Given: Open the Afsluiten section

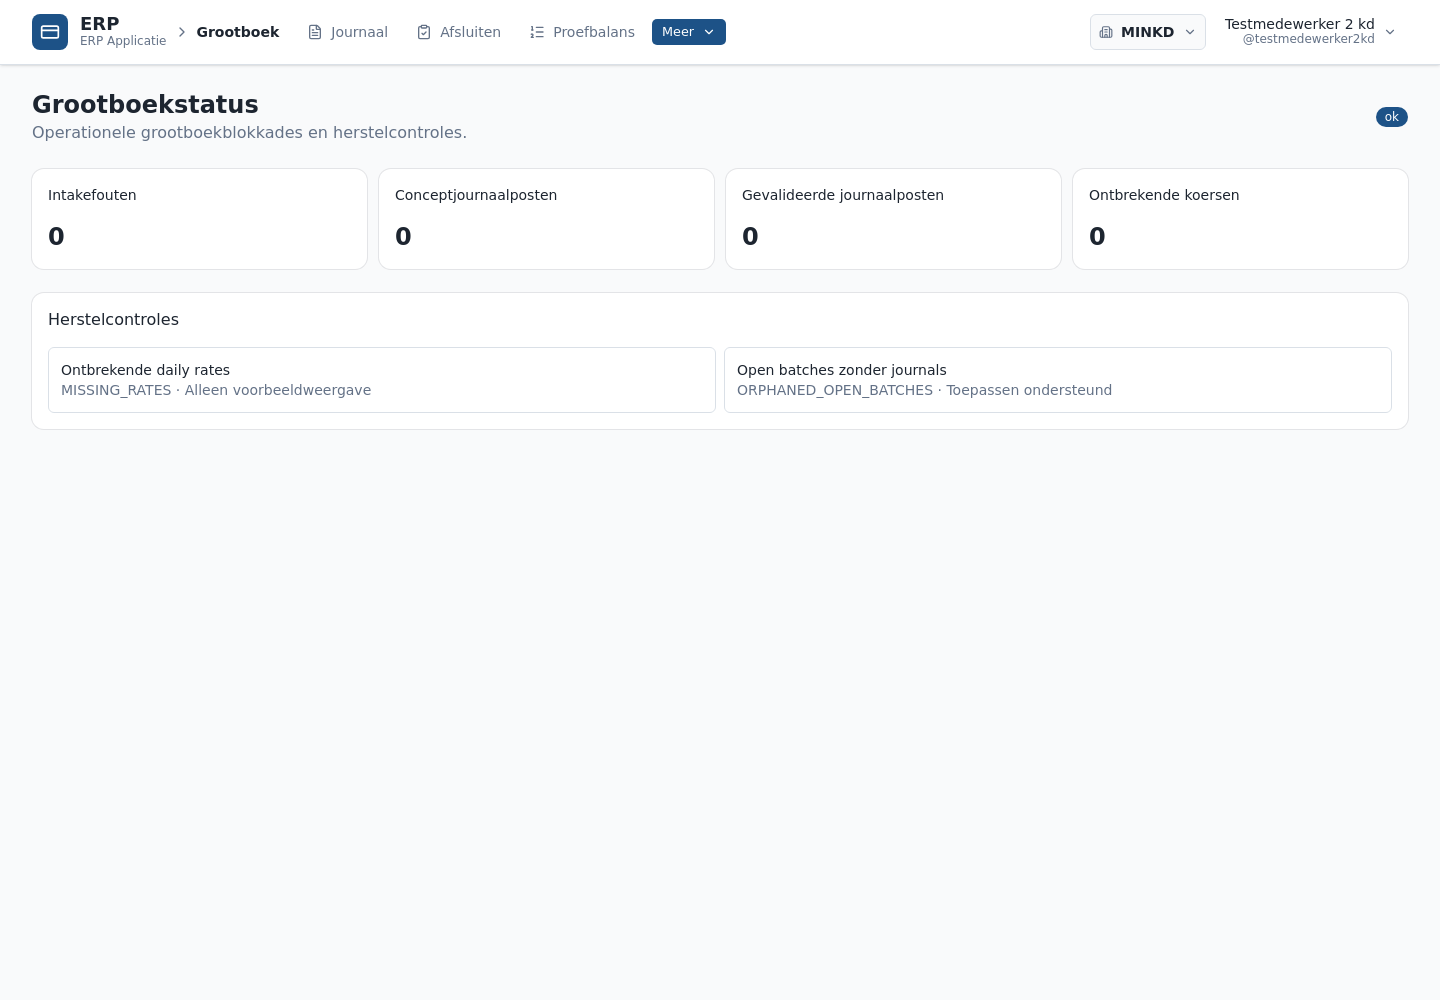Looking at the screenshot, I should (459, 32).
